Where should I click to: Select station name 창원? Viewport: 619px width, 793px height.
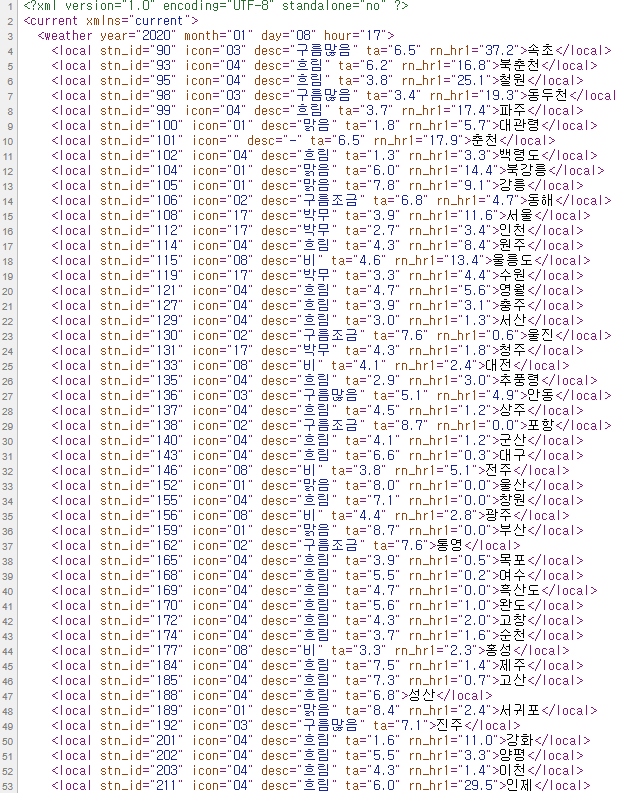coord(513,501)
